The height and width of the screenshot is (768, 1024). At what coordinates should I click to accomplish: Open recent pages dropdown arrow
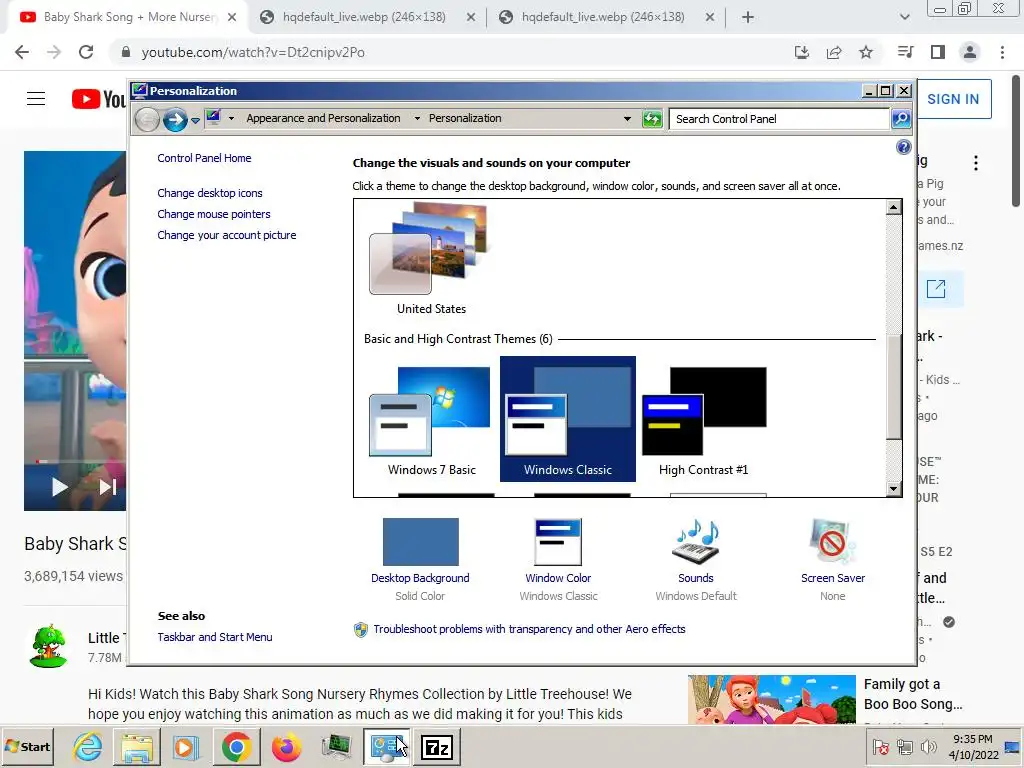pos(195,120)
